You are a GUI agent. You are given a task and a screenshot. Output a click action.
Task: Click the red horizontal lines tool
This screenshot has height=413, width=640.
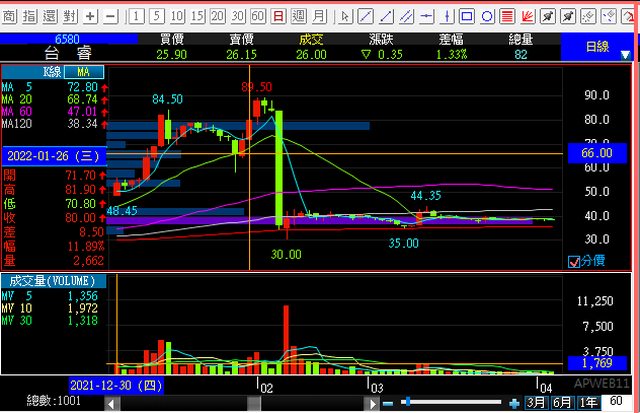pos(507,17)
